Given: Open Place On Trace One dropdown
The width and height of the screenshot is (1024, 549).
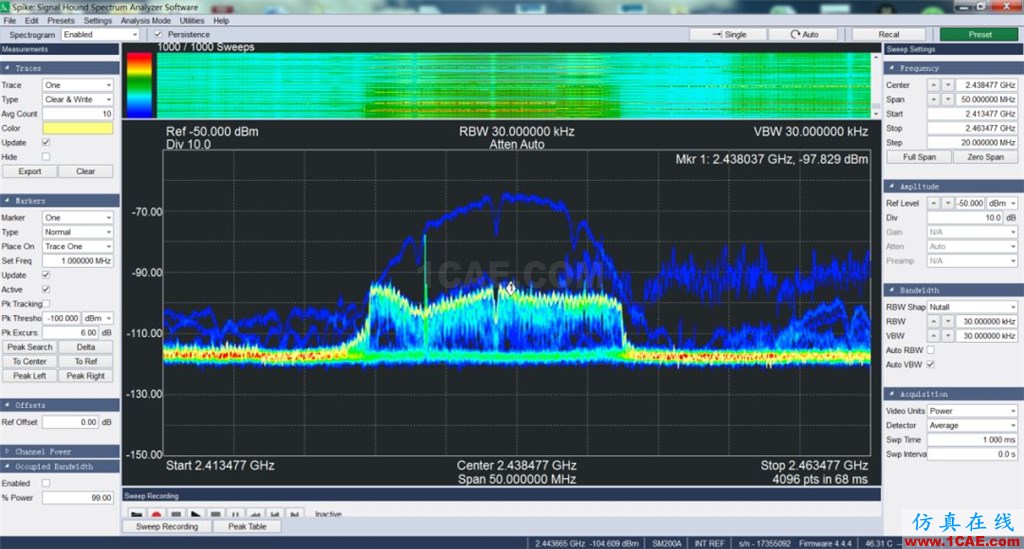Looking at the screenshot, I should click(78, 246).
